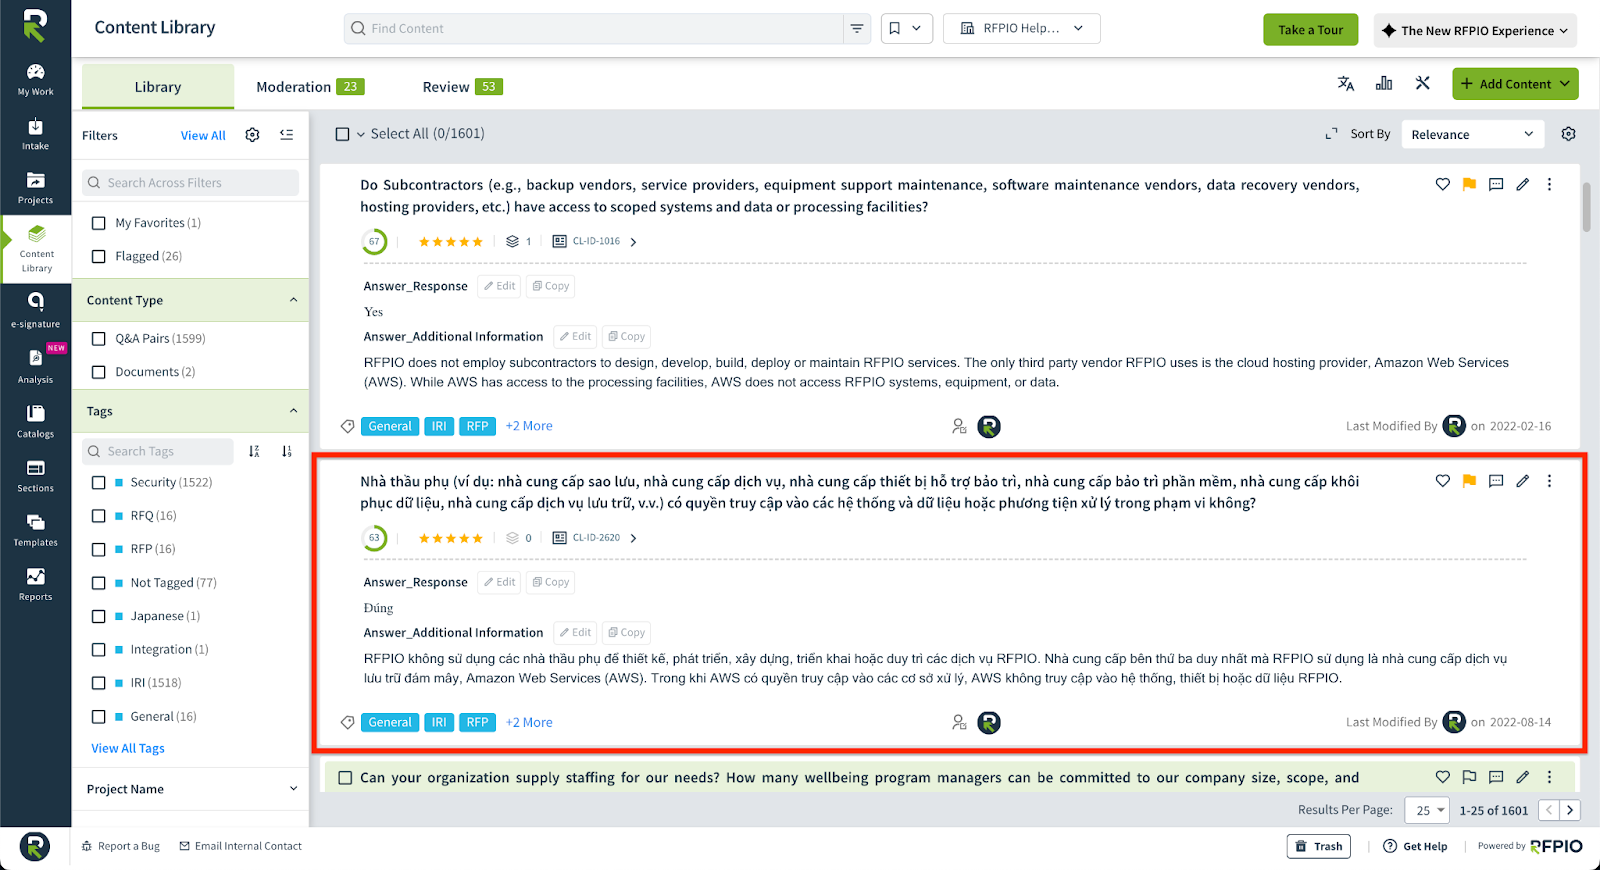Check the Japanese tag filter
Image resolution: width=1600 pixels, height=870 pixels.
point(98,616)
